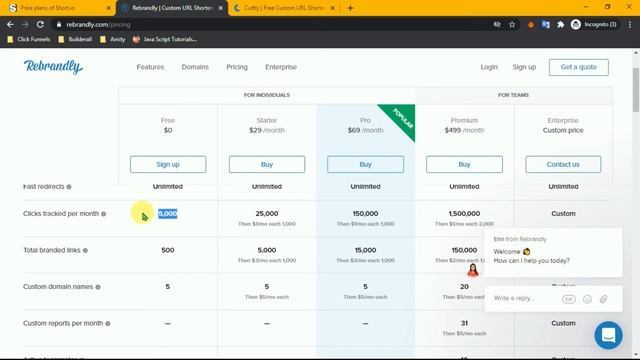Click the orange extension icon in toolbar
640x360 pixels.
tap(531, 24)
